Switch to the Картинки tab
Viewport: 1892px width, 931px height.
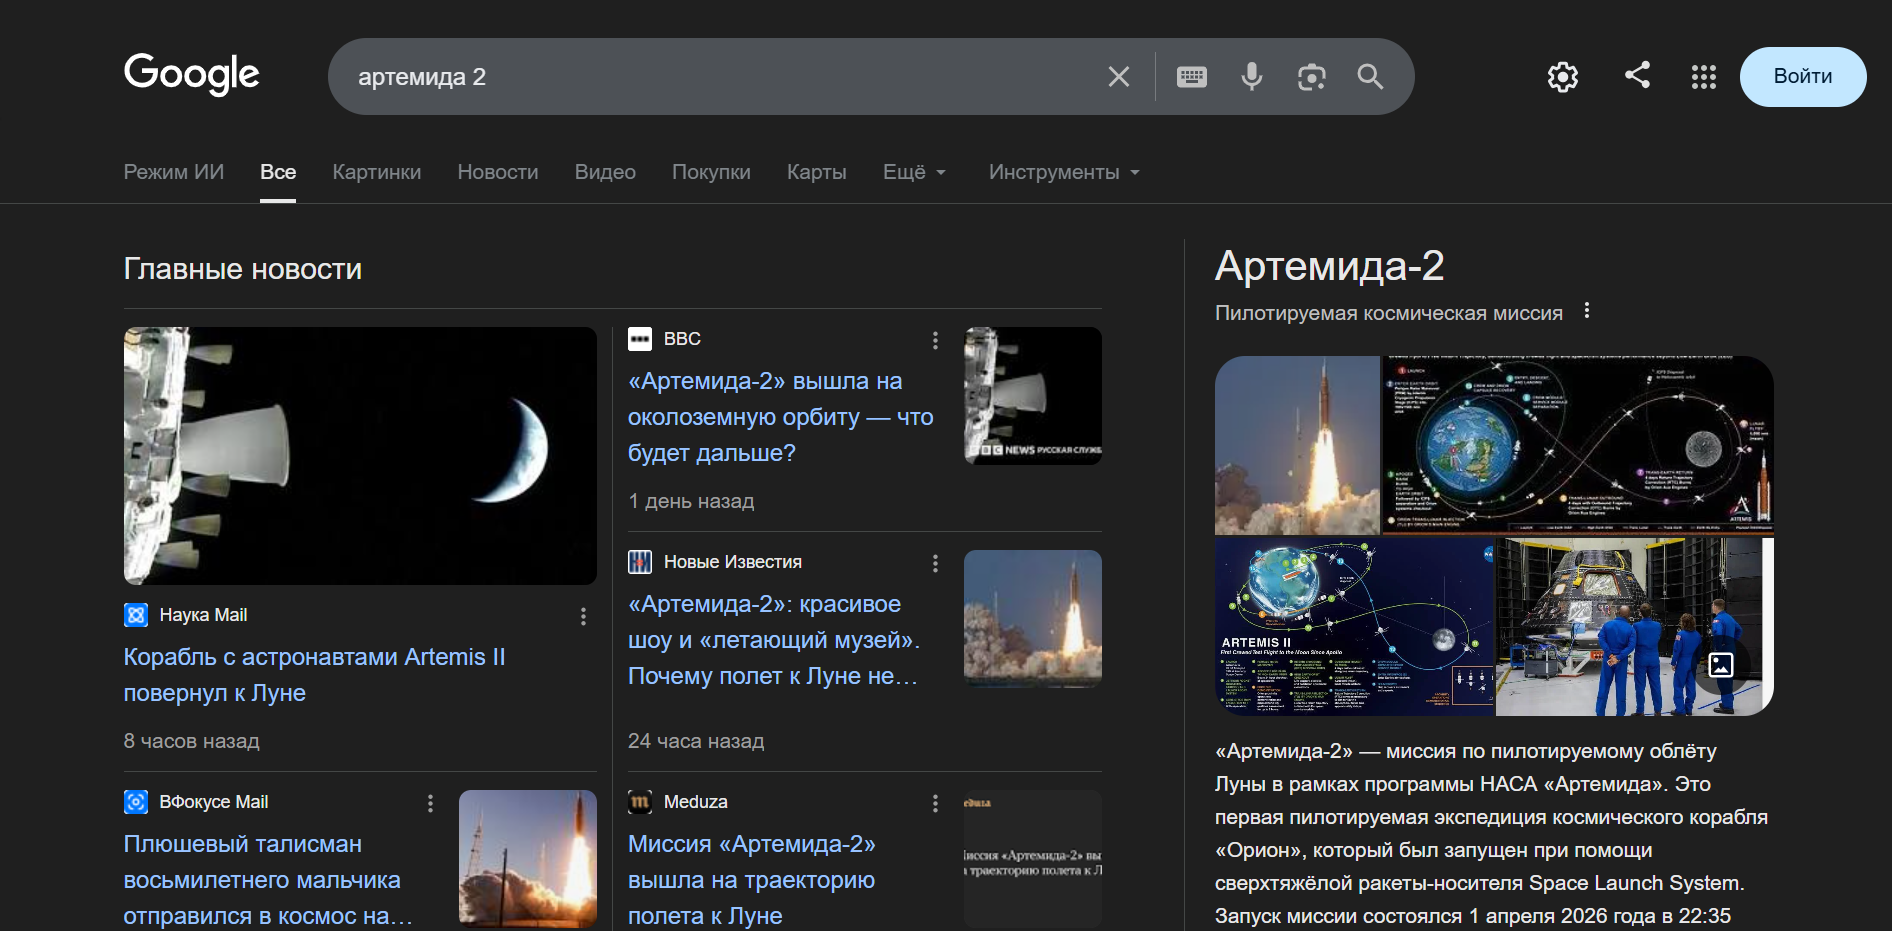376,172
